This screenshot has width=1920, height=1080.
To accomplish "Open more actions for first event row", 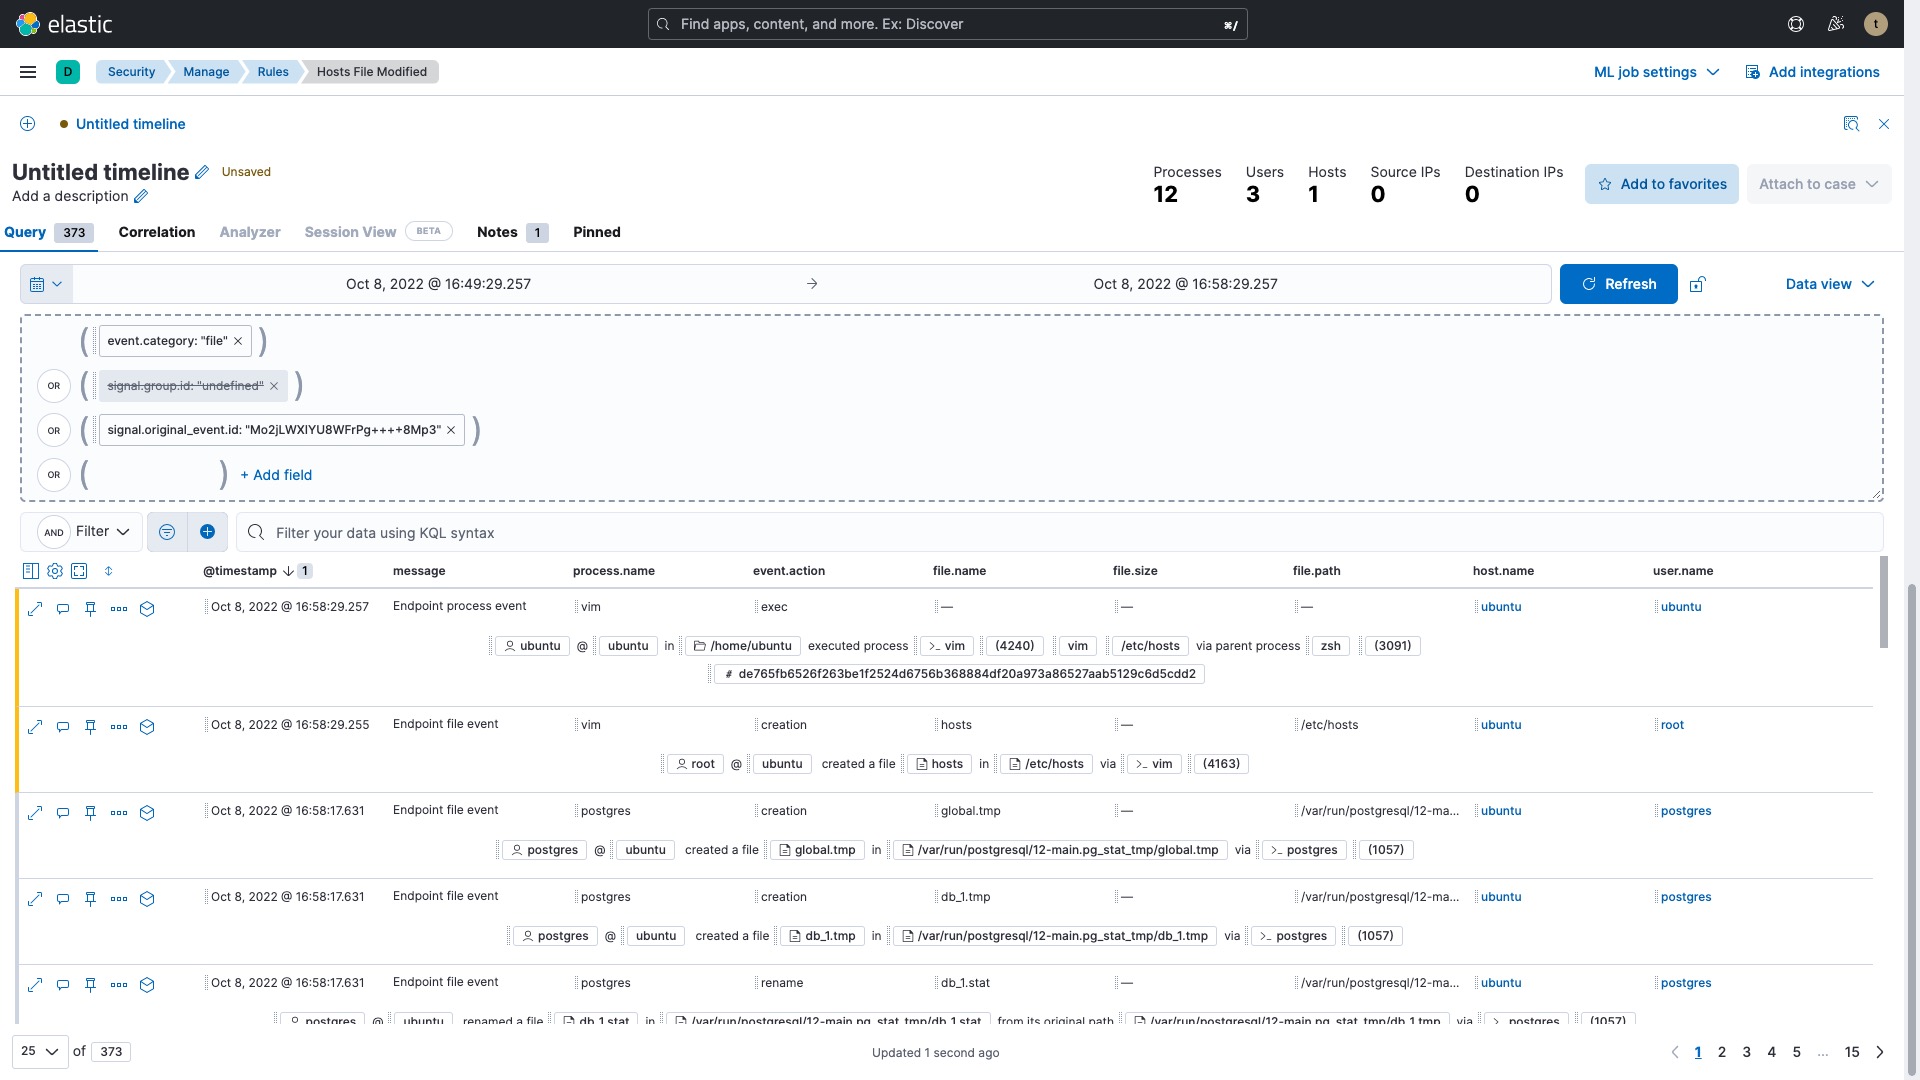I will pyautogui.click(x=119, y=608).
